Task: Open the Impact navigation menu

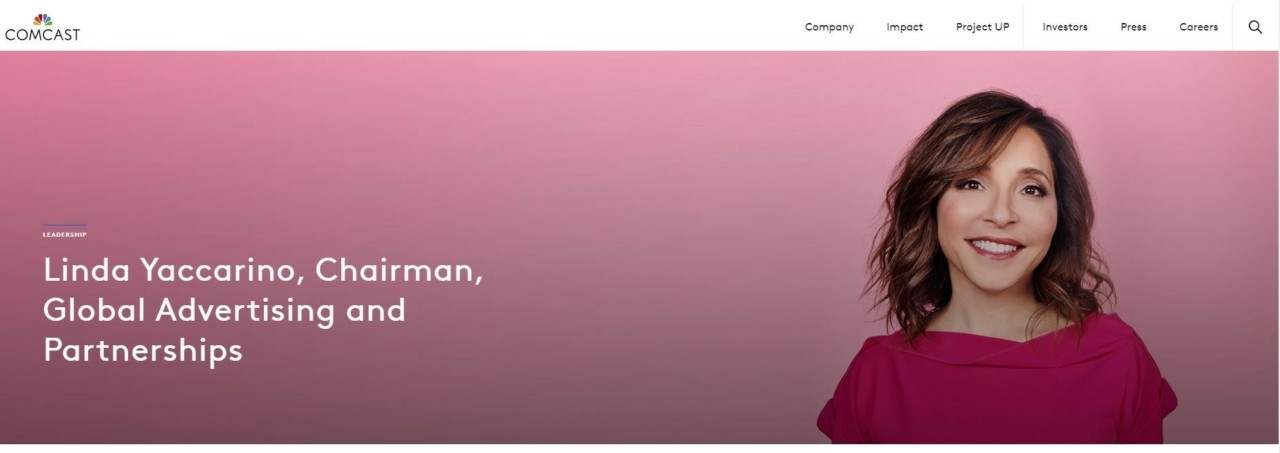Action: (904, 27)
